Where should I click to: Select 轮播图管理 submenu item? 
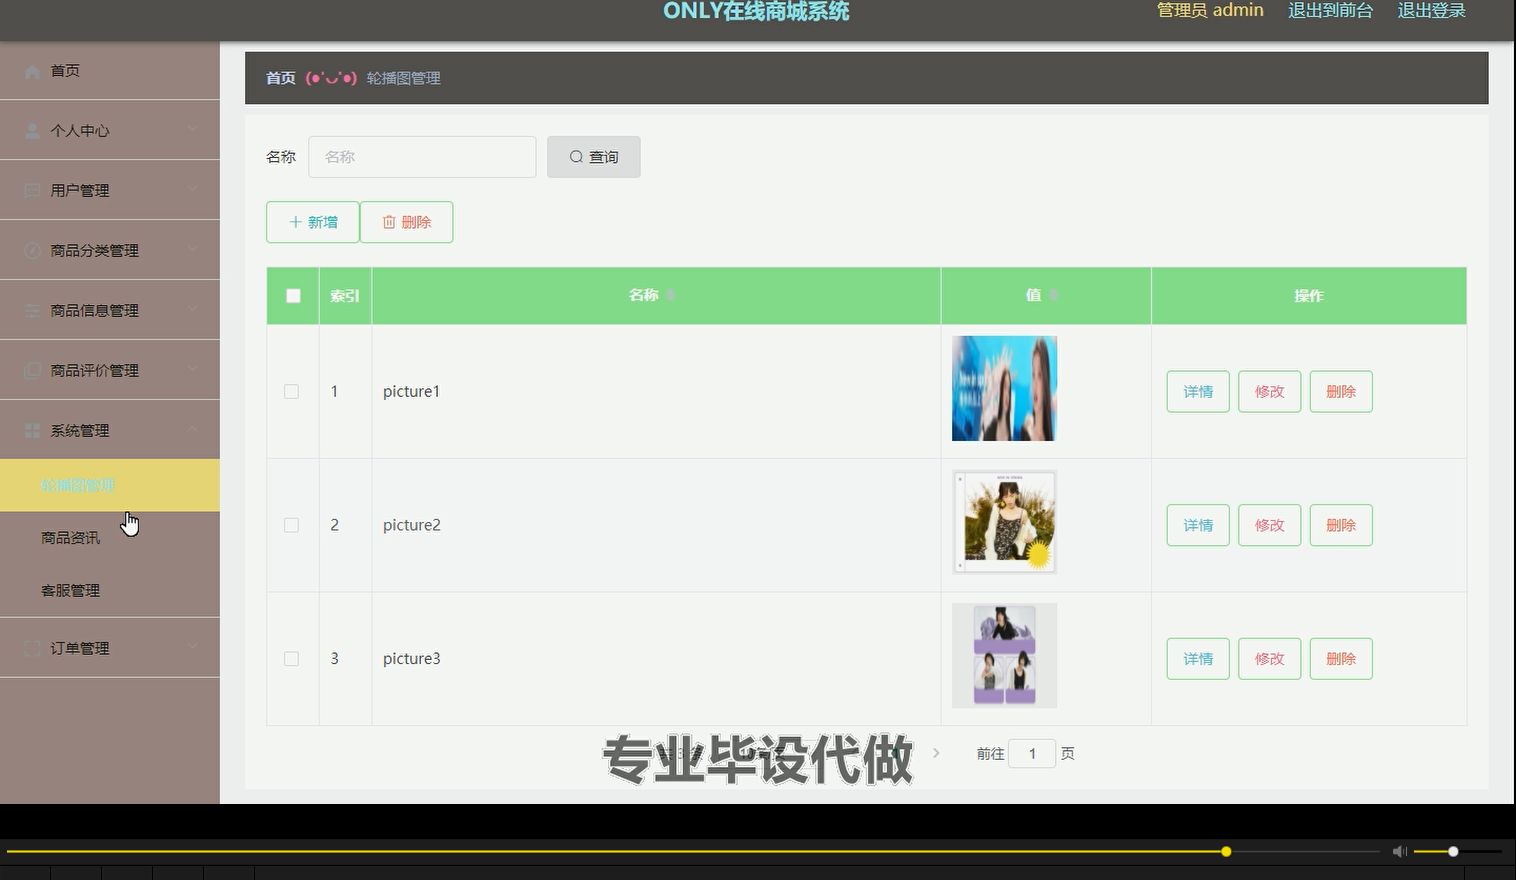(x=110, y=485)
